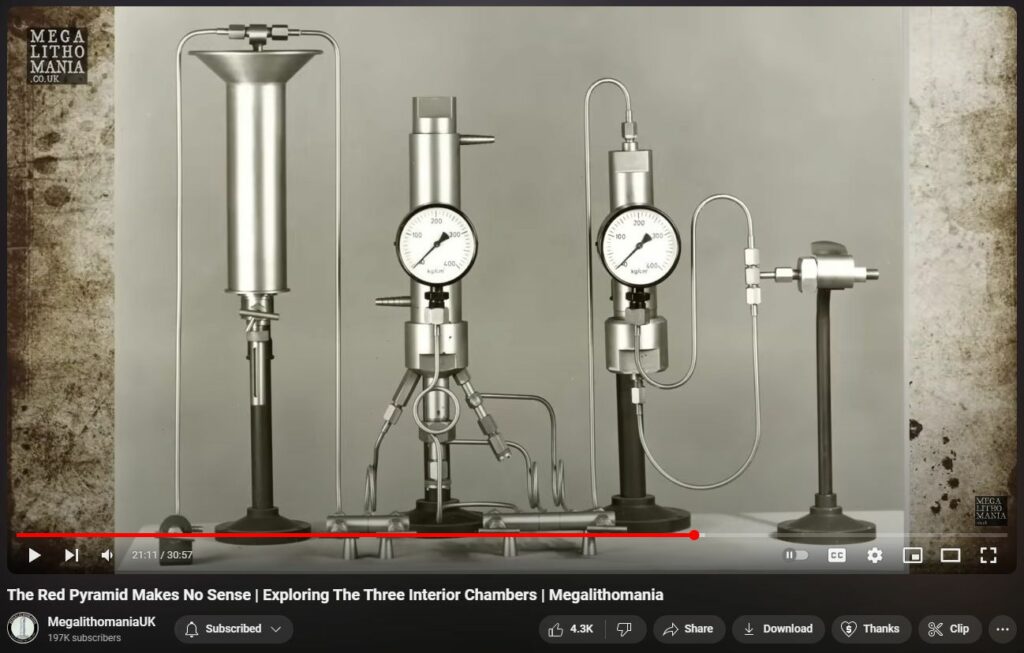Open video settings gear menu

coord(875,555)
